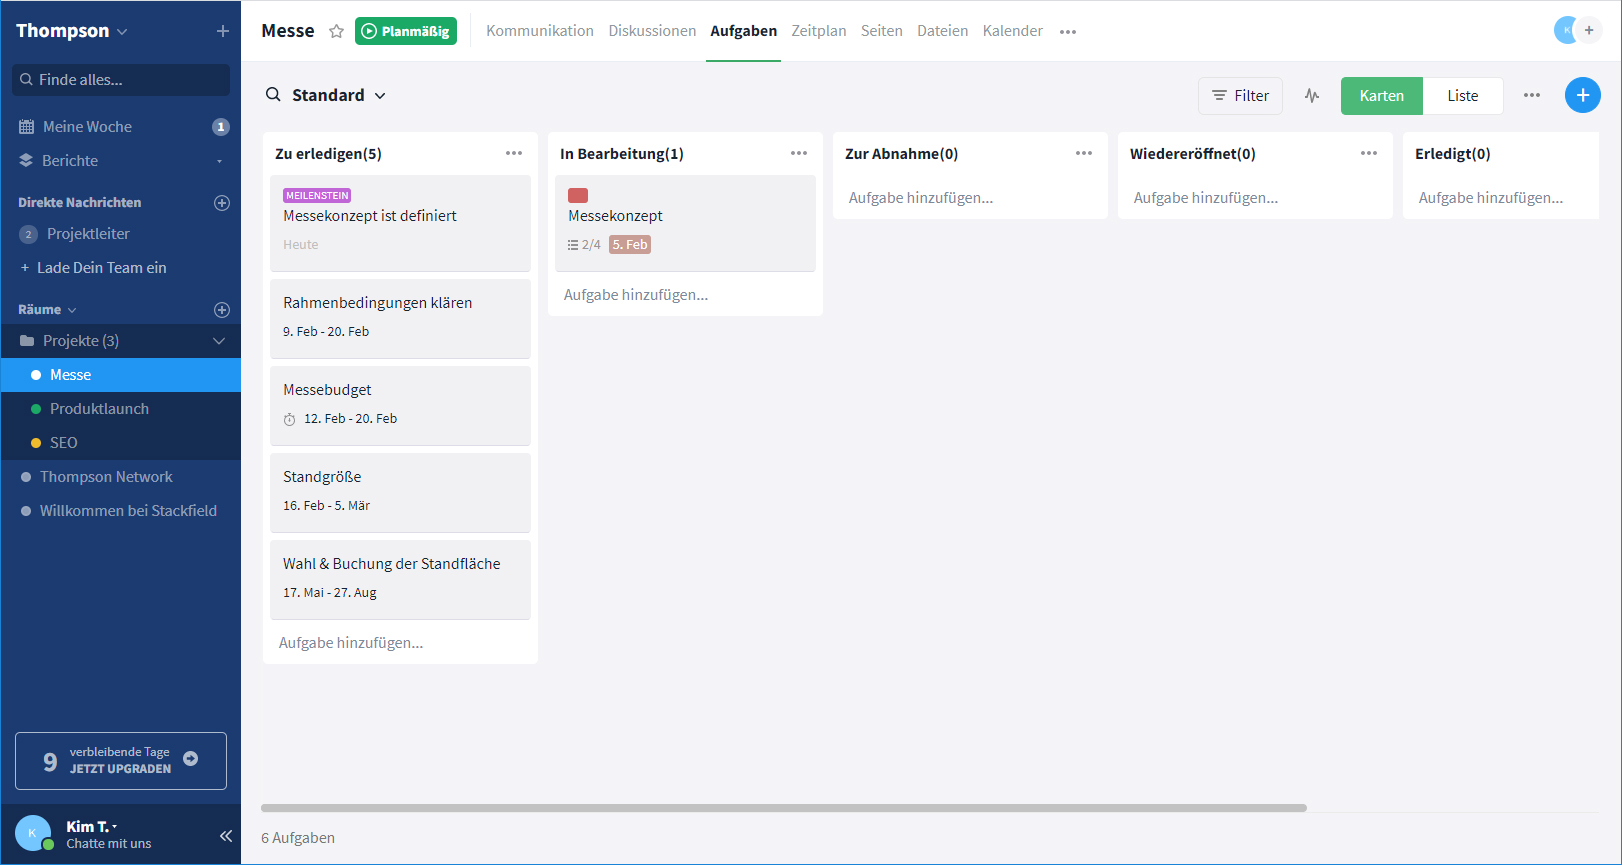
Task: Click the plus icon next to Thompson
Action: point(222,31)
